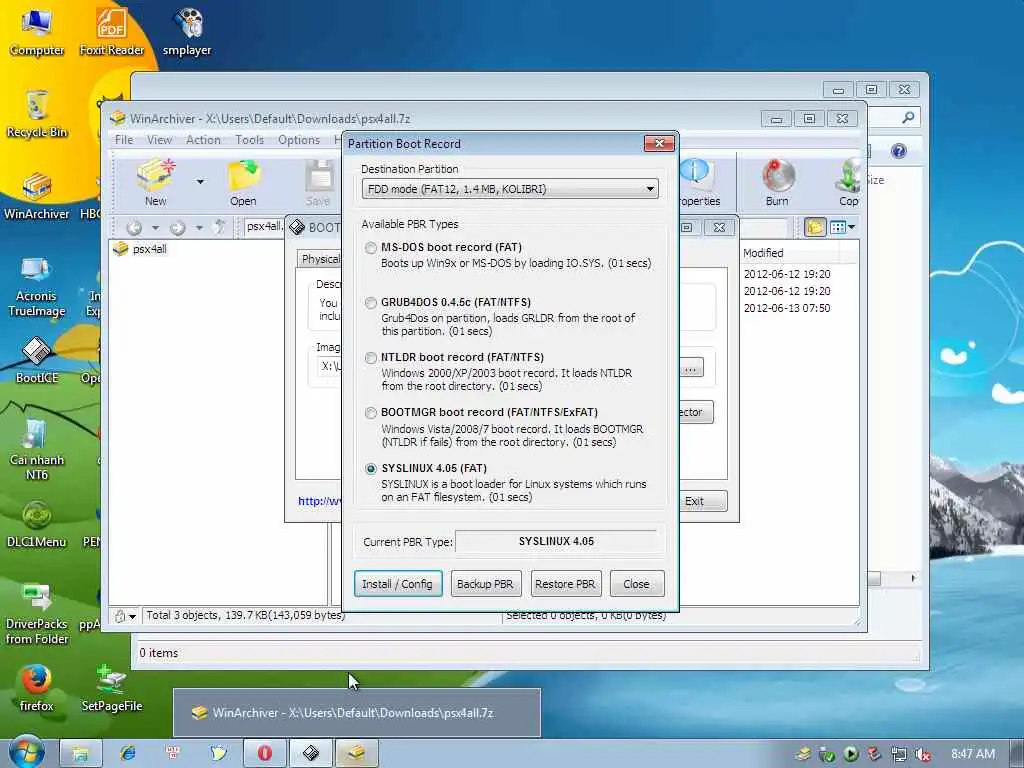Click the horizontal scrollbar right arrow
The image size is (1024, 768).
tap(913, 578)
